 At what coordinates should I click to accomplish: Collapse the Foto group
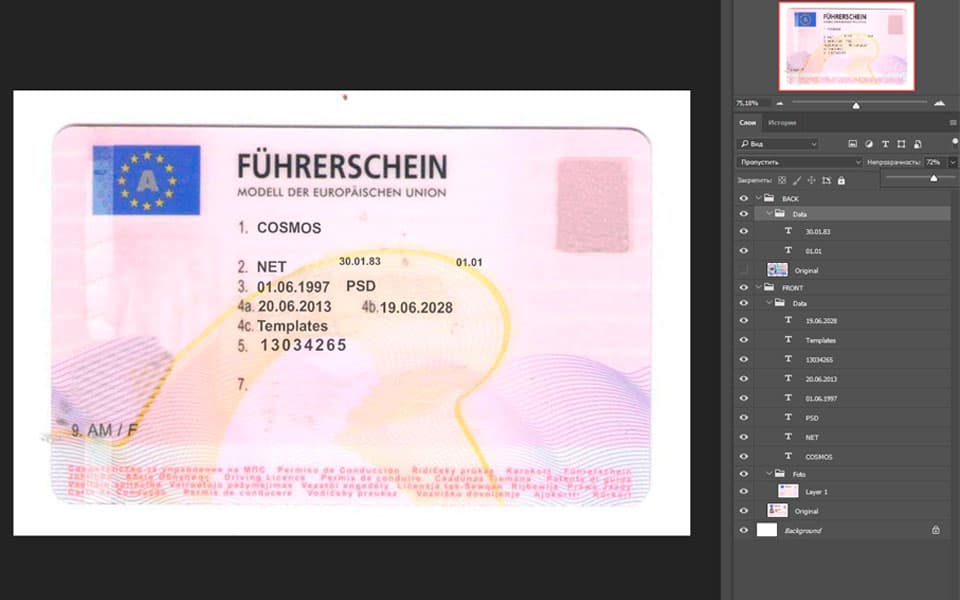pos(768,473)
